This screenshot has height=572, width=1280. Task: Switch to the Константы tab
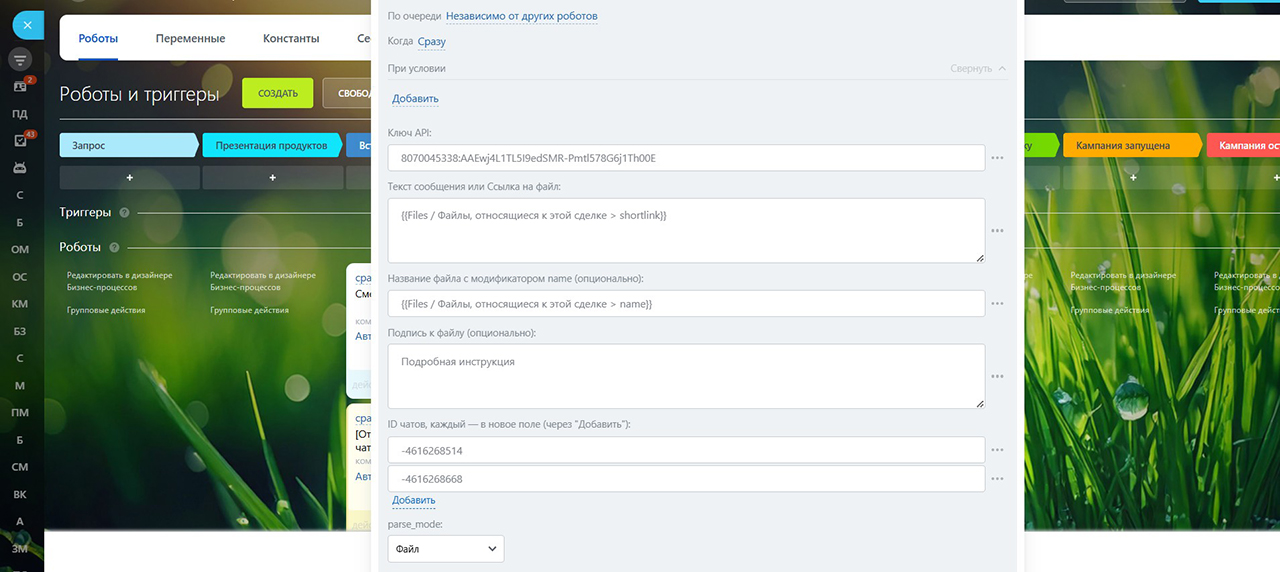coord(291,39)
